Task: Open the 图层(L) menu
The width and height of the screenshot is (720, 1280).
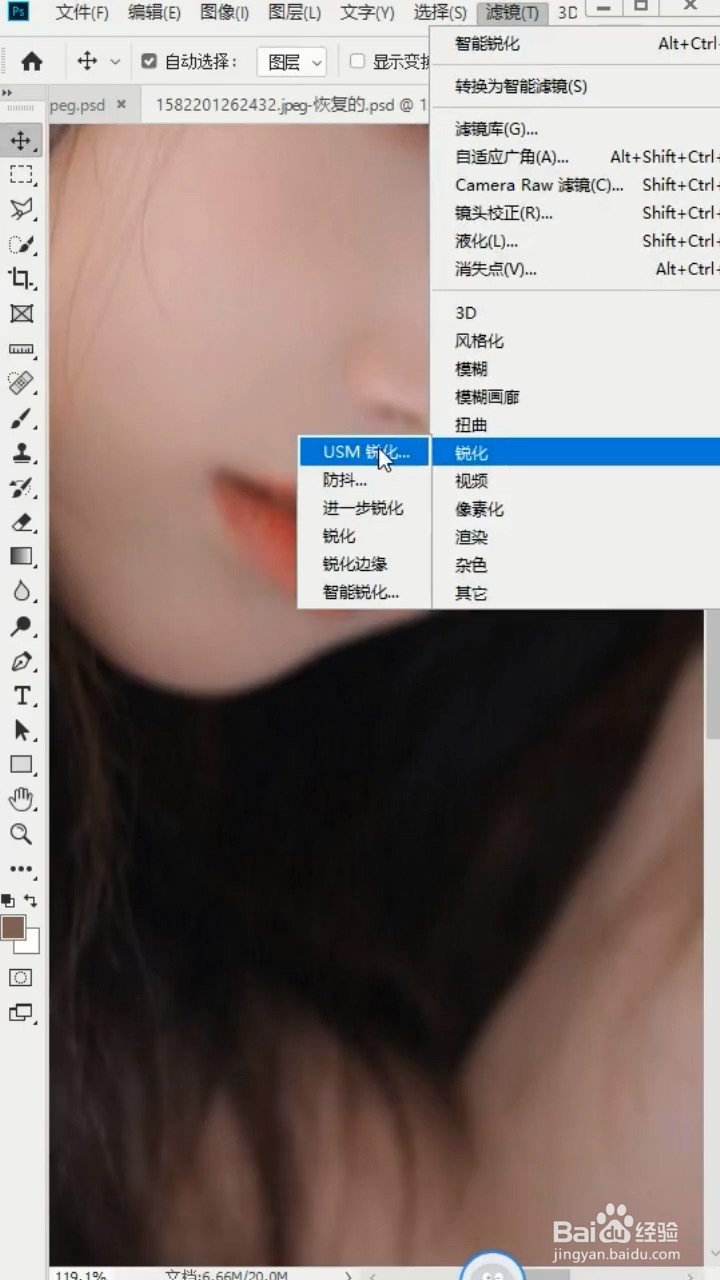Action: (295, 13)
